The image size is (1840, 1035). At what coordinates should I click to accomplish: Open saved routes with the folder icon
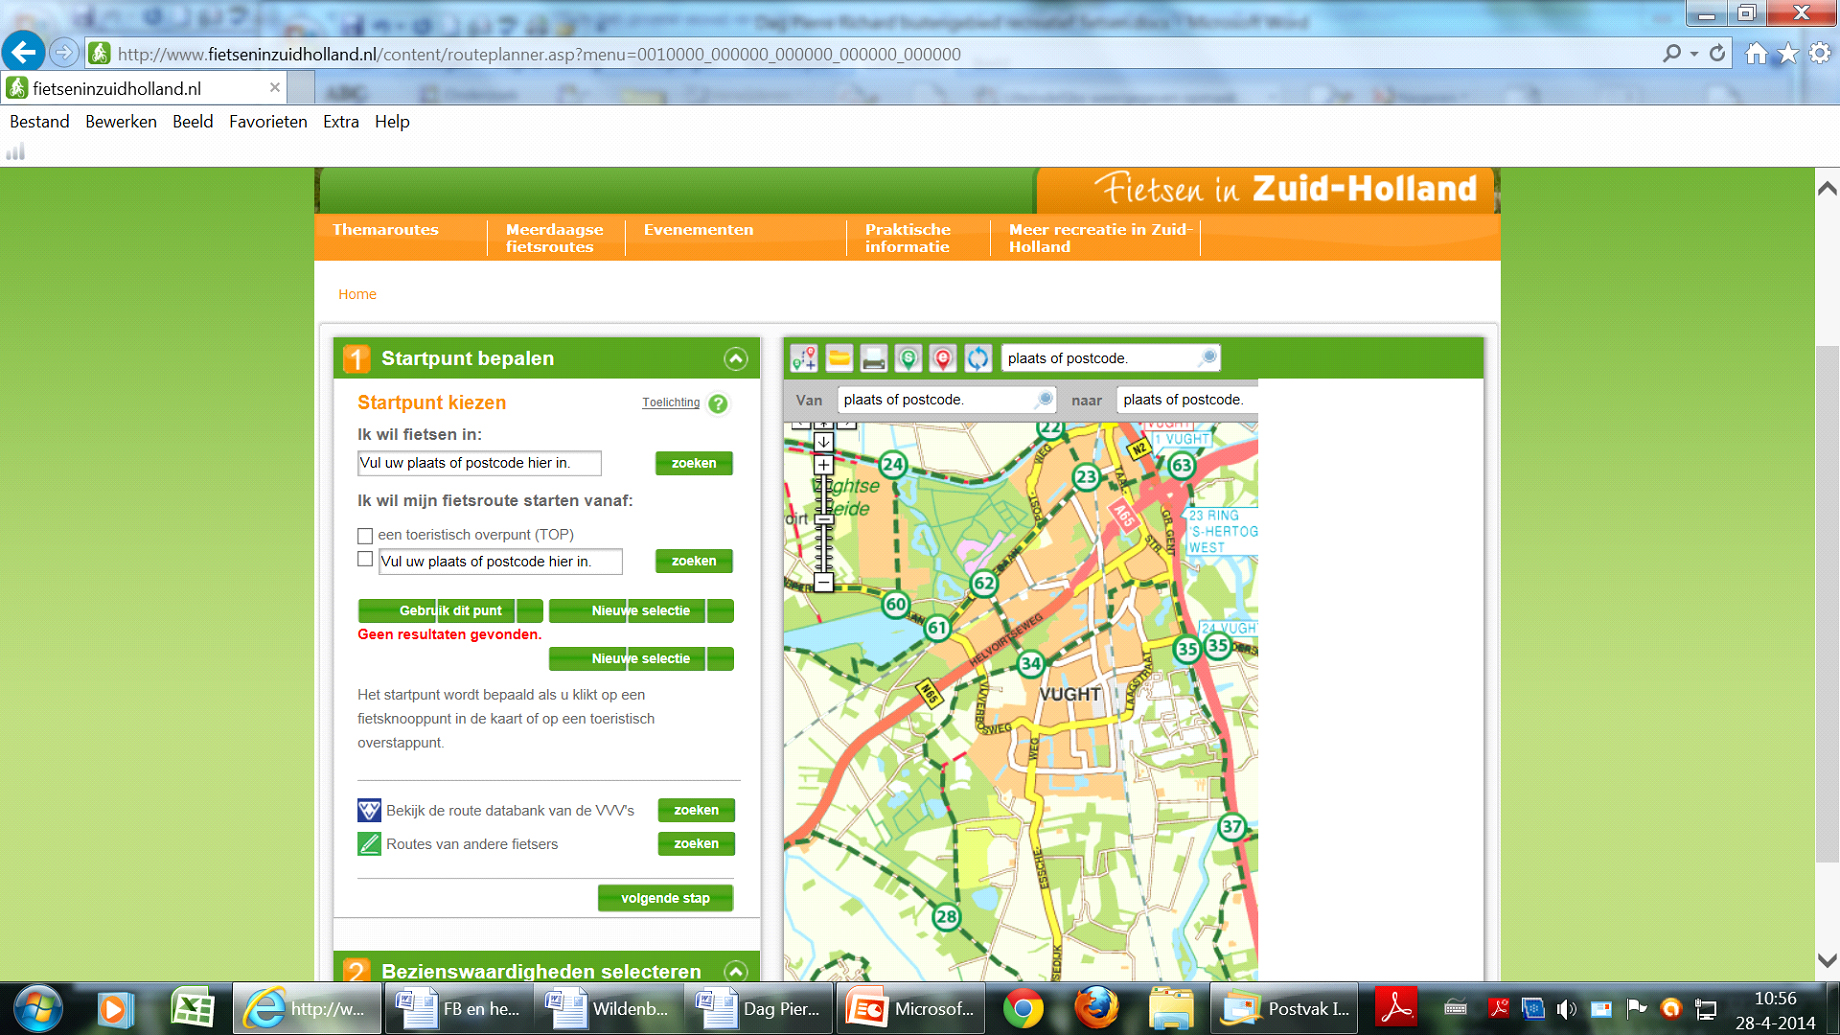coord(839,358)
